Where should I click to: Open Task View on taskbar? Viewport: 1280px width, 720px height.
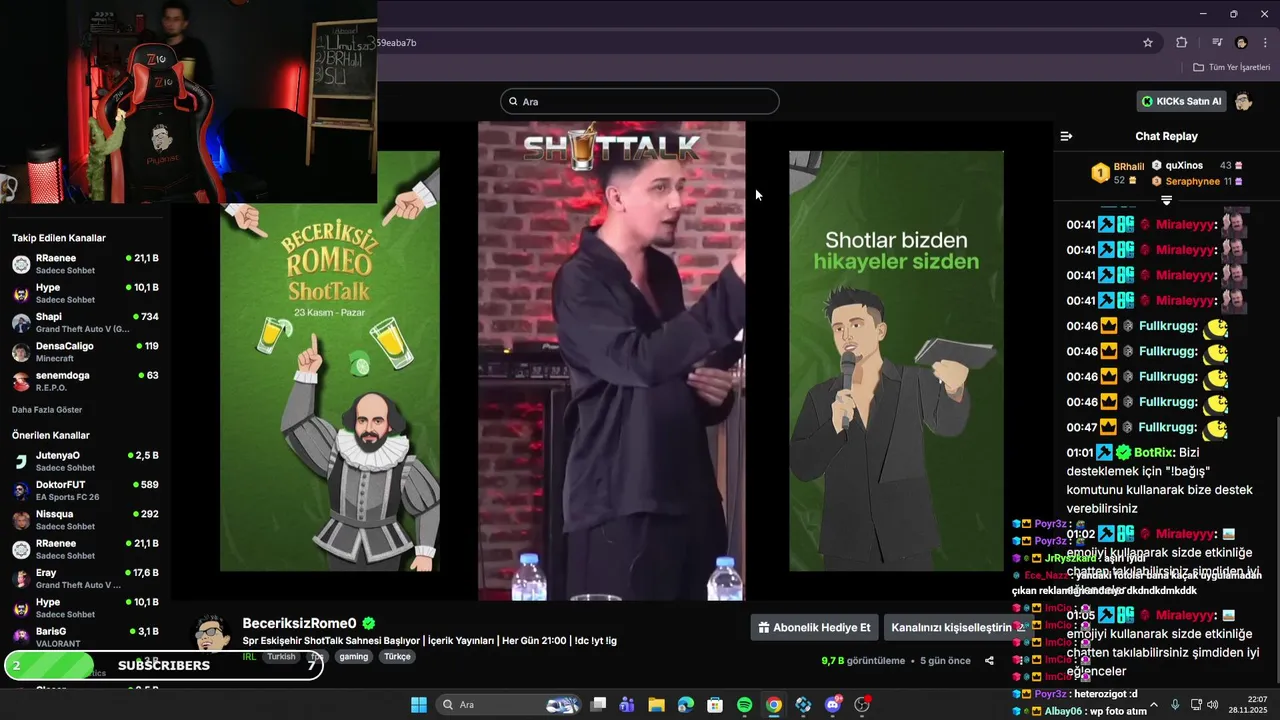(598, 705)
